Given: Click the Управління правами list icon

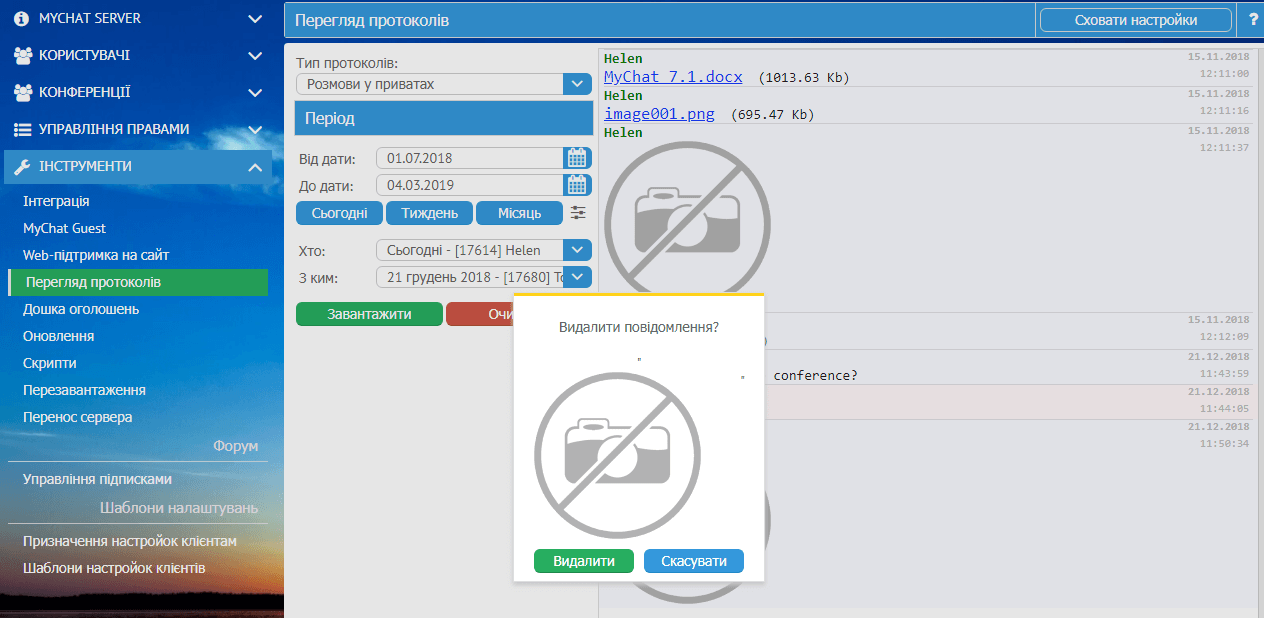Looking at the screenshot, I should click(22, 130).
